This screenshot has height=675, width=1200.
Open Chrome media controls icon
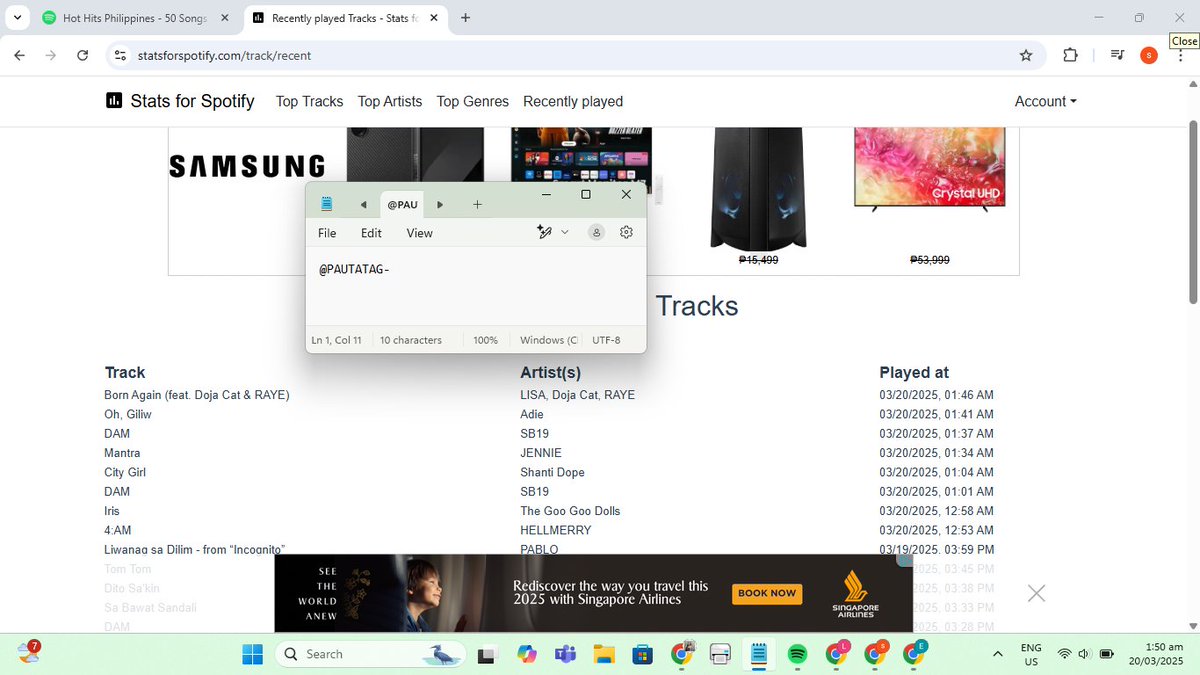[x=1117, y=55]
